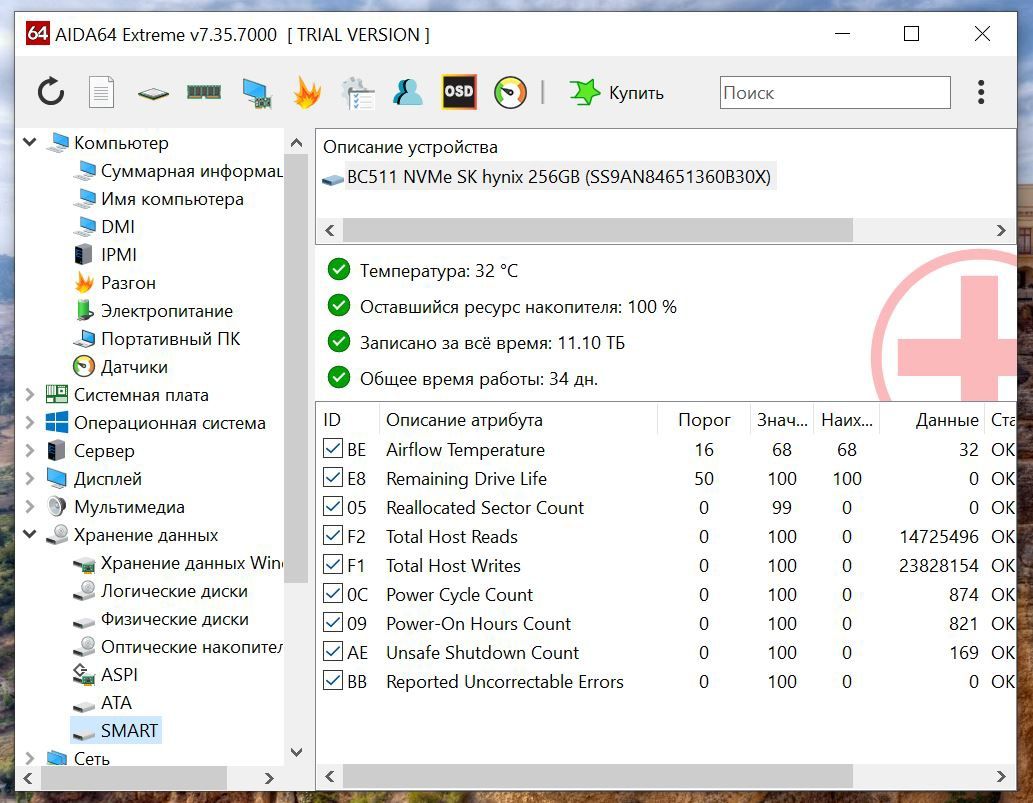Sort by Описание атрибута column header
This screenshot has width=1033, height=803.
pyautogui.click(x=518, y=420)
